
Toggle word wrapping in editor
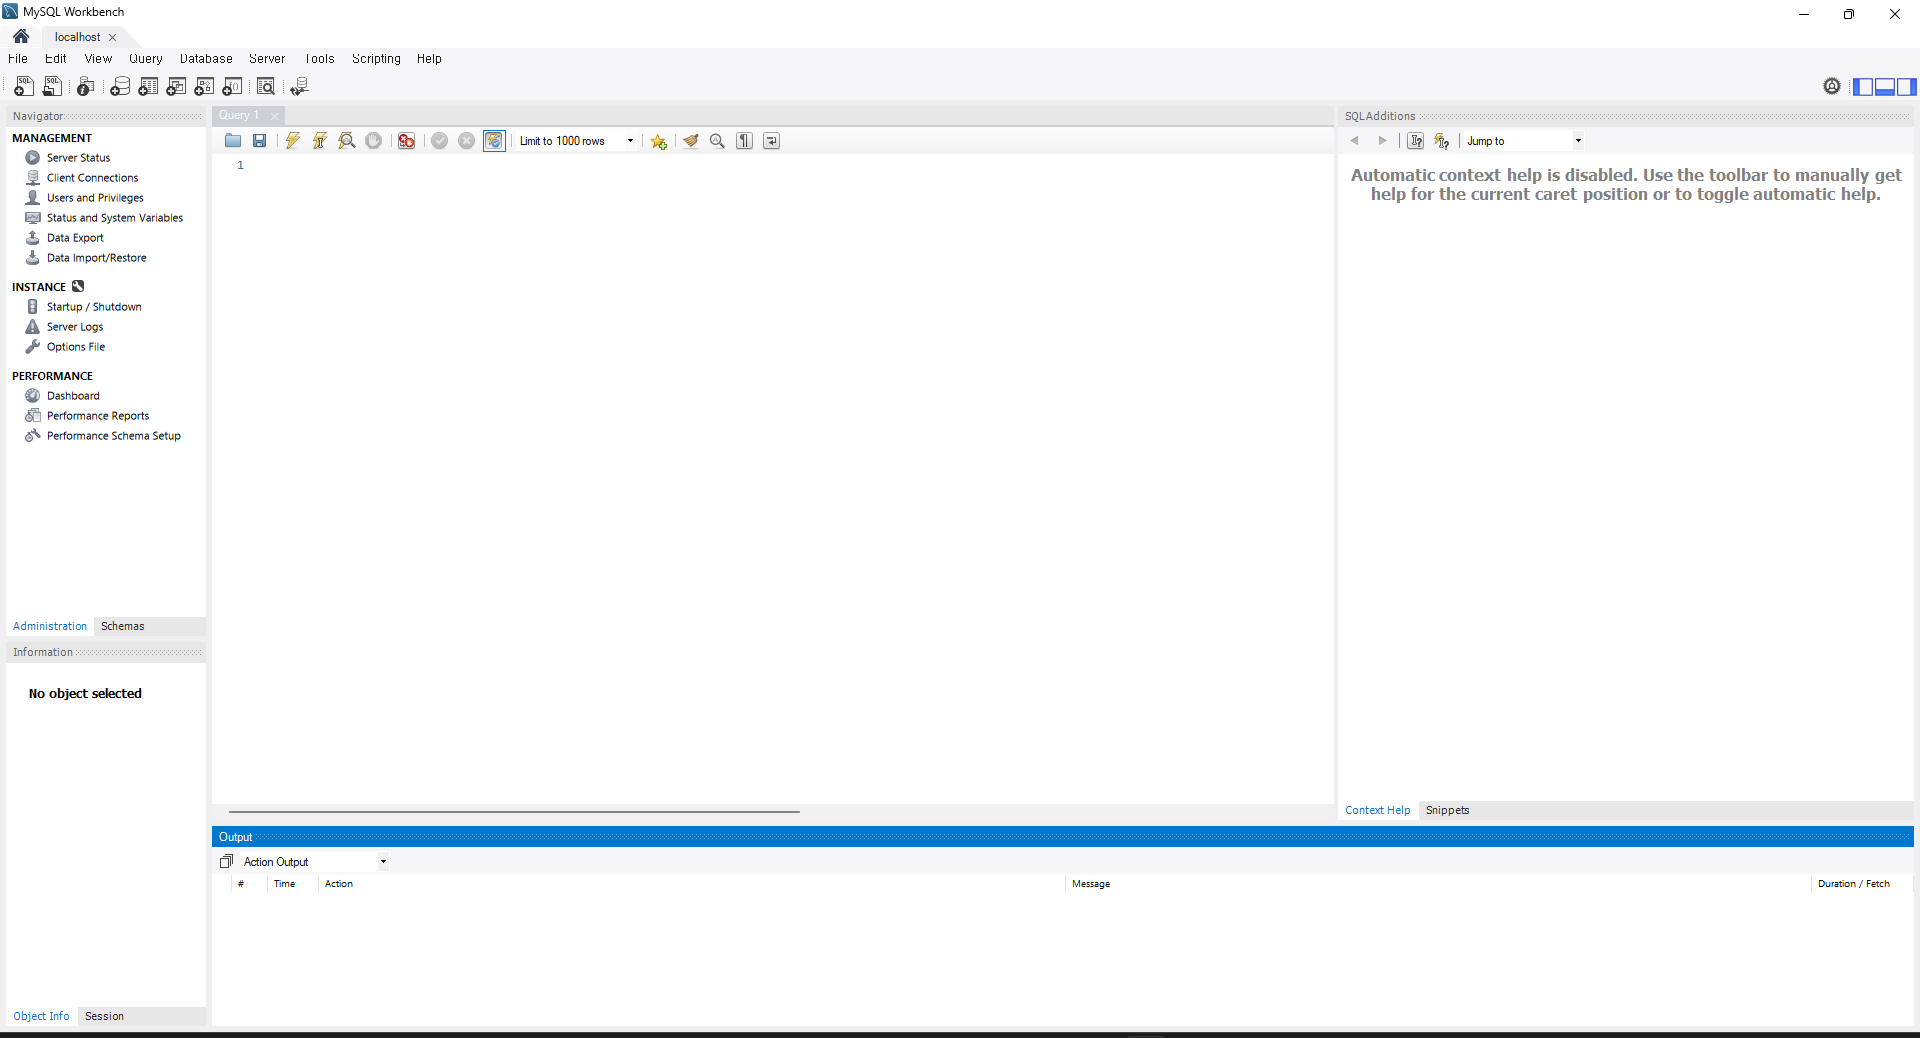pos(772,141)
